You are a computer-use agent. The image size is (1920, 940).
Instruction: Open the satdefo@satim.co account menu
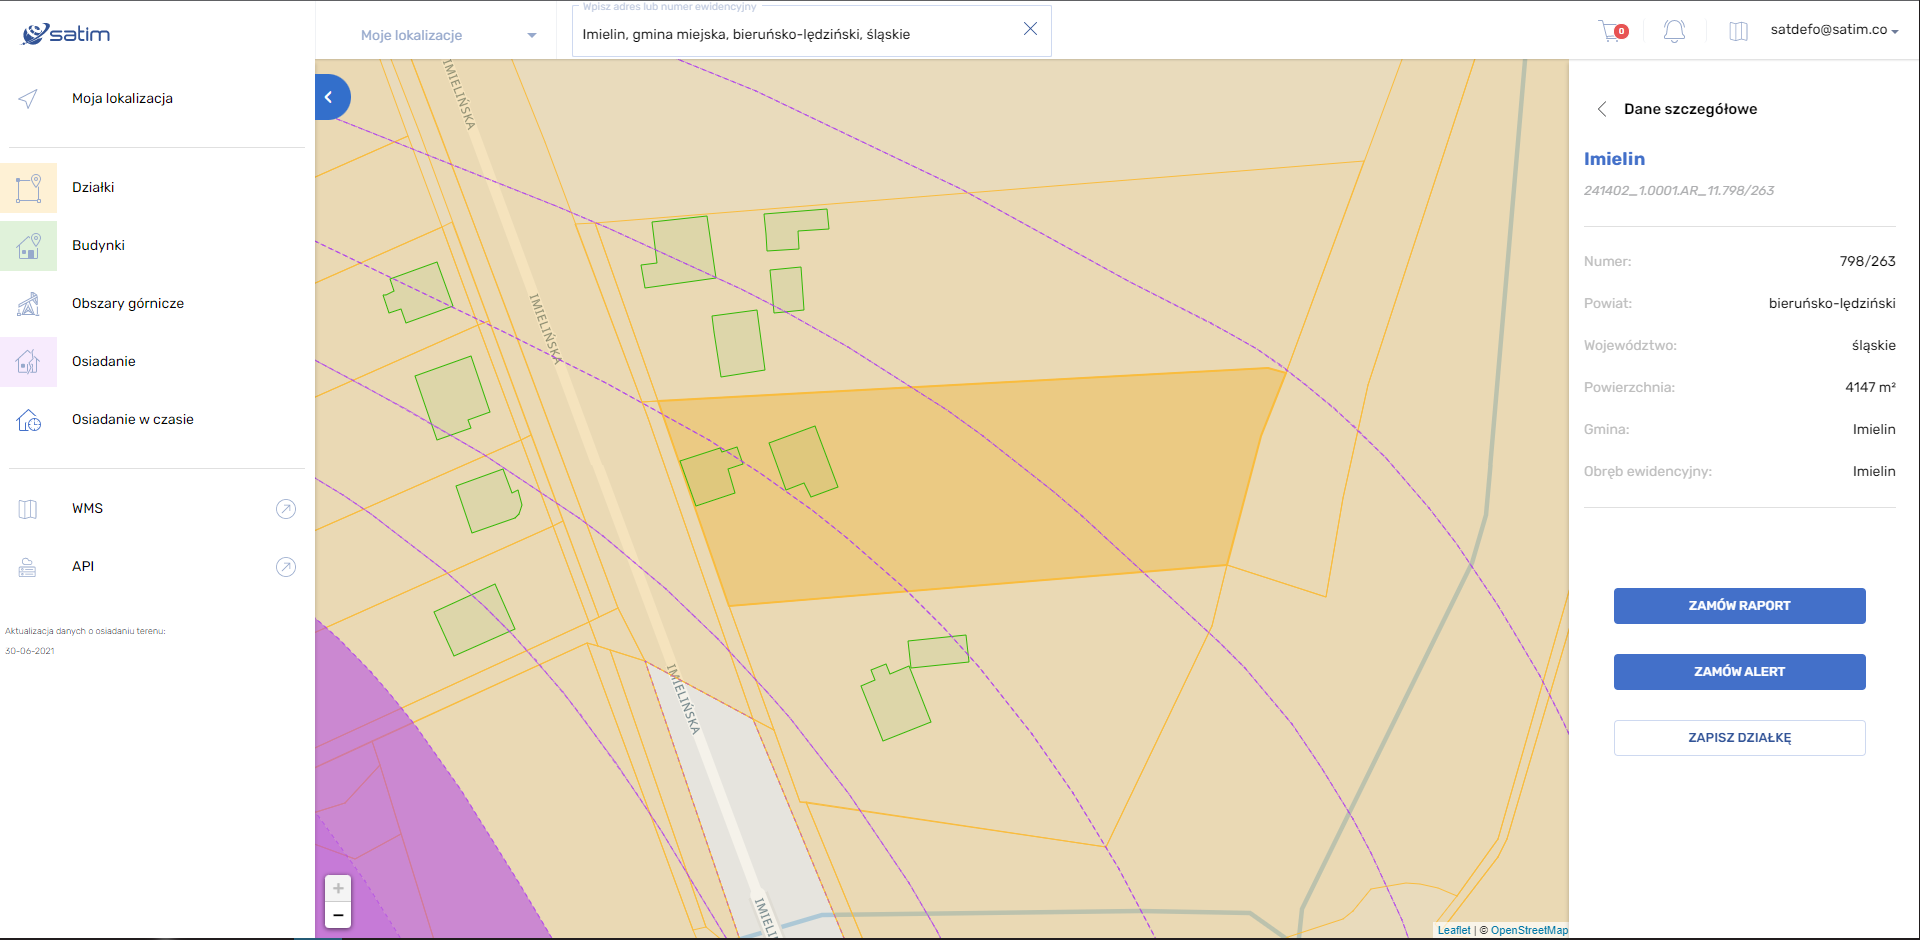tap(1834, 30)
